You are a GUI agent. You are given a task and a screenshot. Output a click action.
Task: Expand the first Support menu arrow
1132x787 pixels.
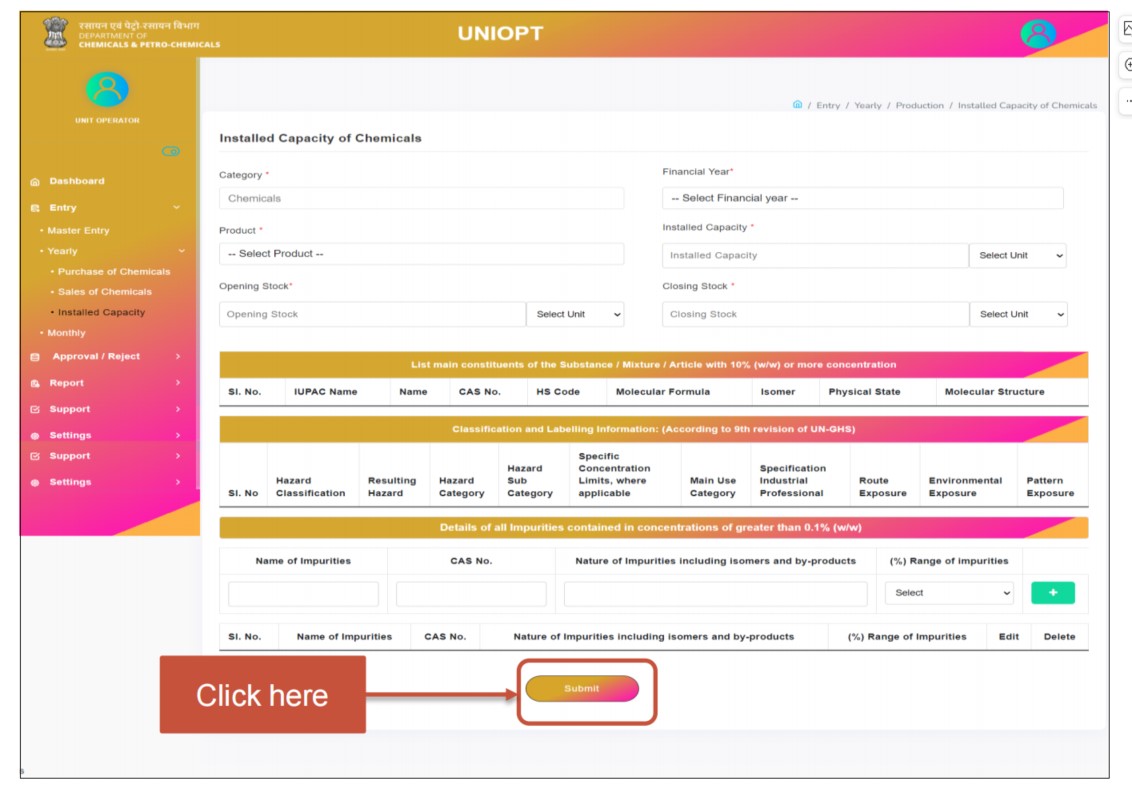click(178, 409)
